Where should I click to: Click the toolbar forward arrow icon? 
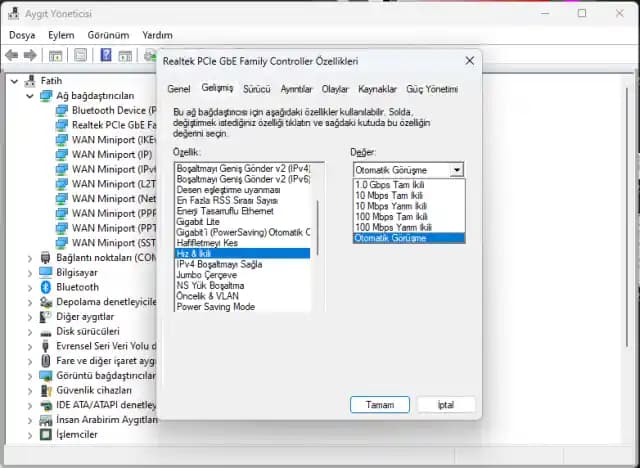pos(30,55)
